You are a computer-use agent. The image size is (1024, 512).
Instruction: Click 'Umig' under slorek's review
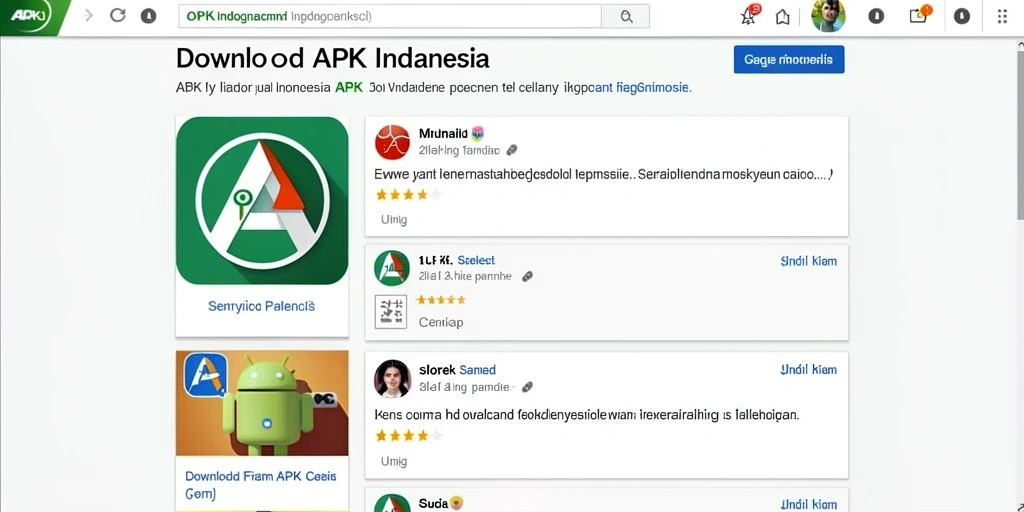point(394,461)
